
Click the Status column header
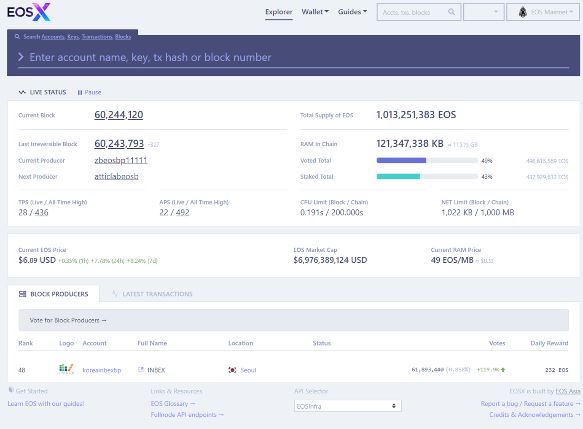tap(322, 343)
